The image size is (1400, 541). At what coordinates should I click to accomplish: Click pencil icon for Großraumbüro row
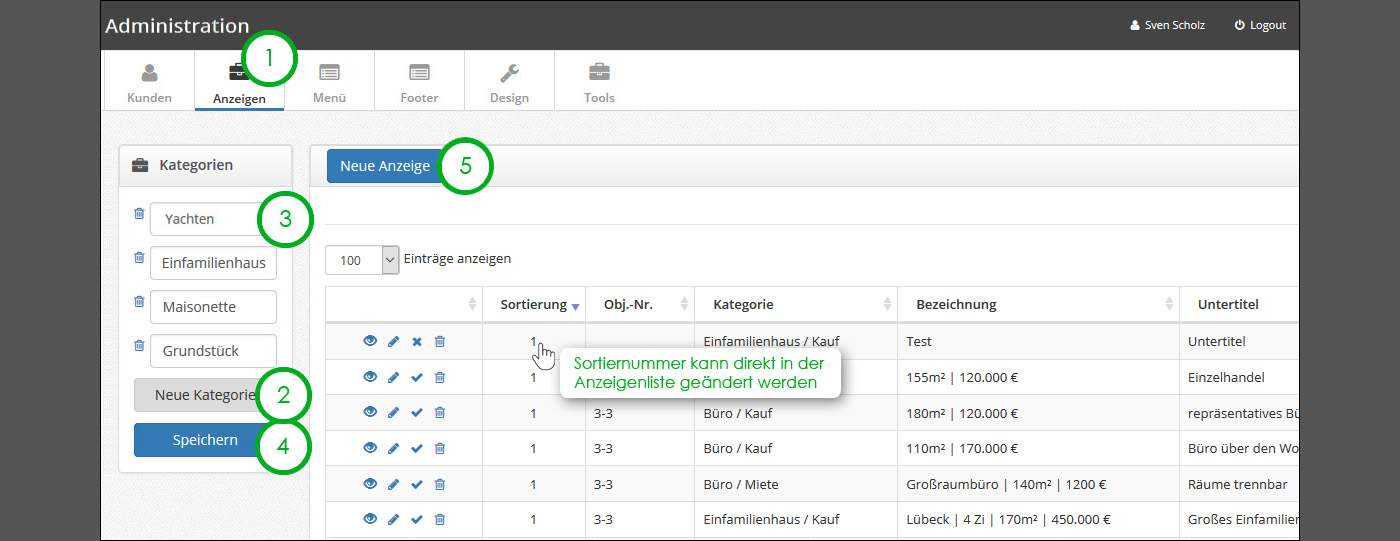pos(393,484)
